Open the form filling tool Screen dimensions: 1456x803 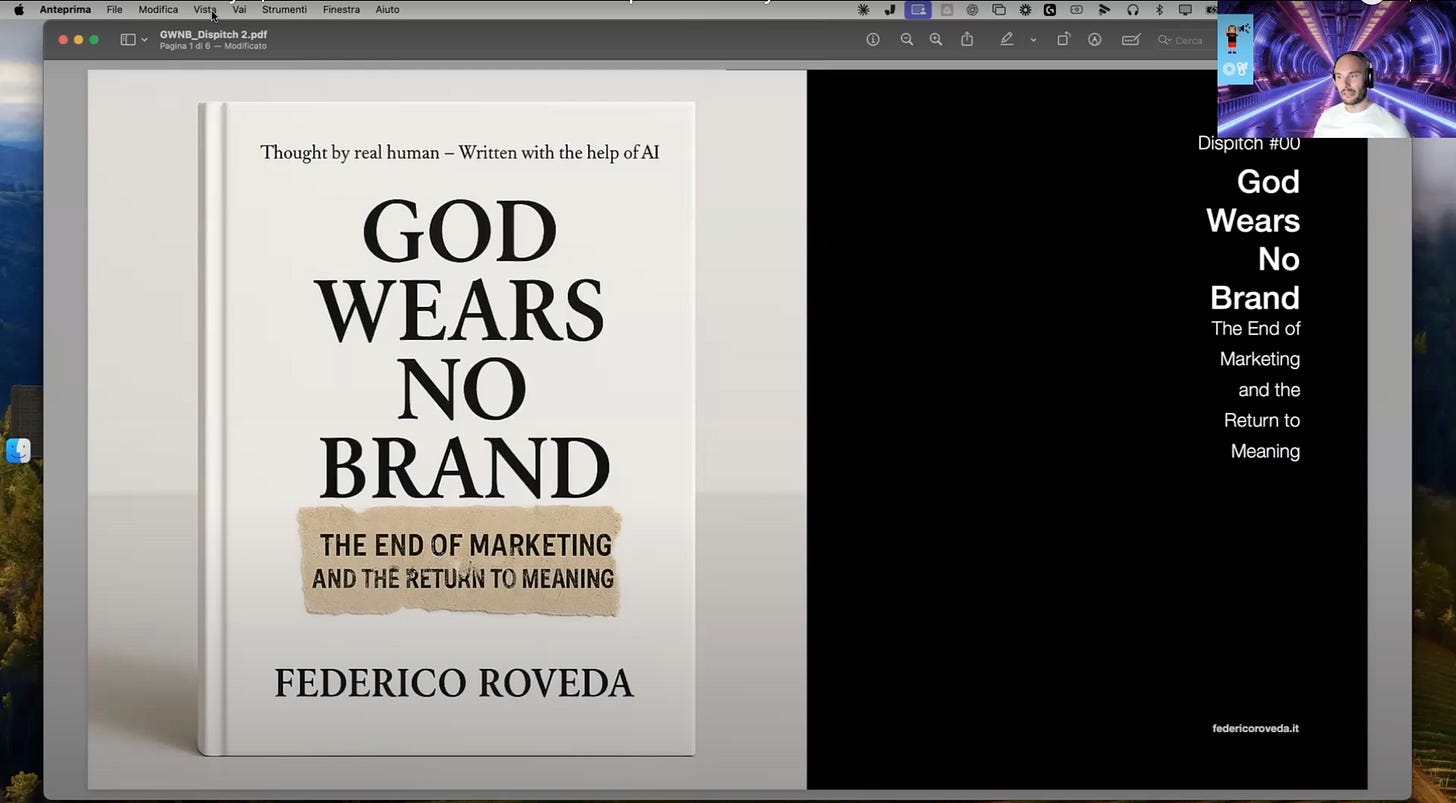pos(1130,40)
